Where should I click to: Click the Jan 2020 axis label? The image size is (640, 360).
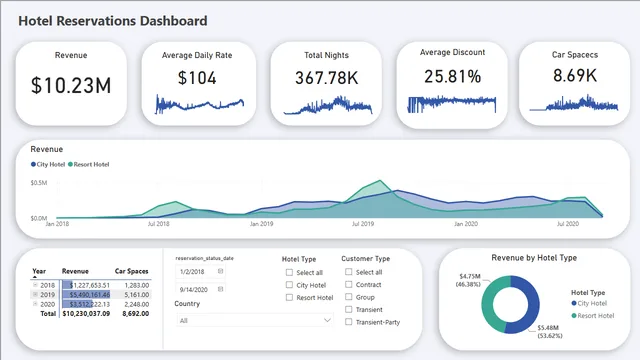tap(466, 224)
